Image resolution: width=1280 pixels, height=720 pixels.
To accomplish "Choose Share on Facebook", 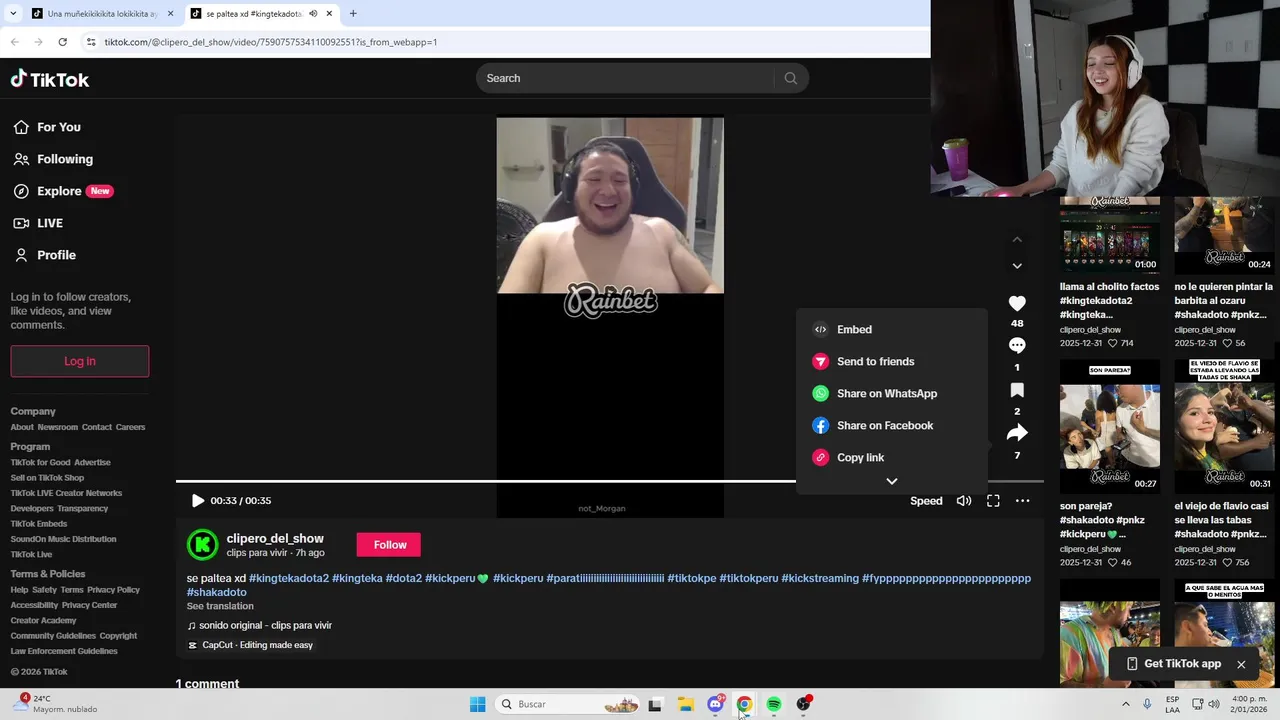I will pos(892,426).
